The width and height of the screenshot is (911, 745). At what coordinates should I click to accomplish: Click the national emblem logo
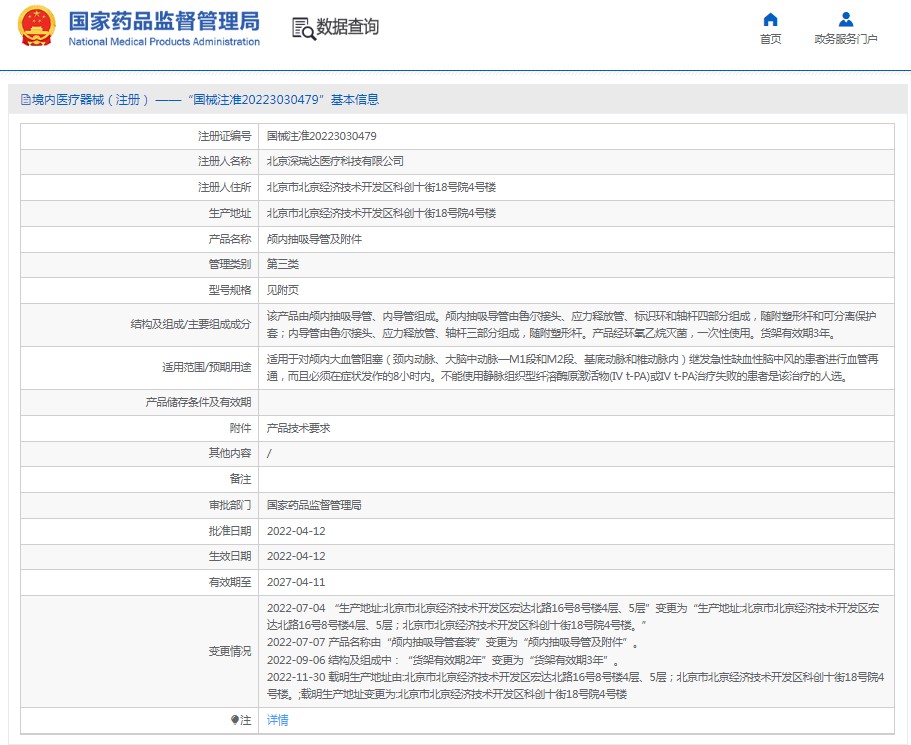coord(35,26)
